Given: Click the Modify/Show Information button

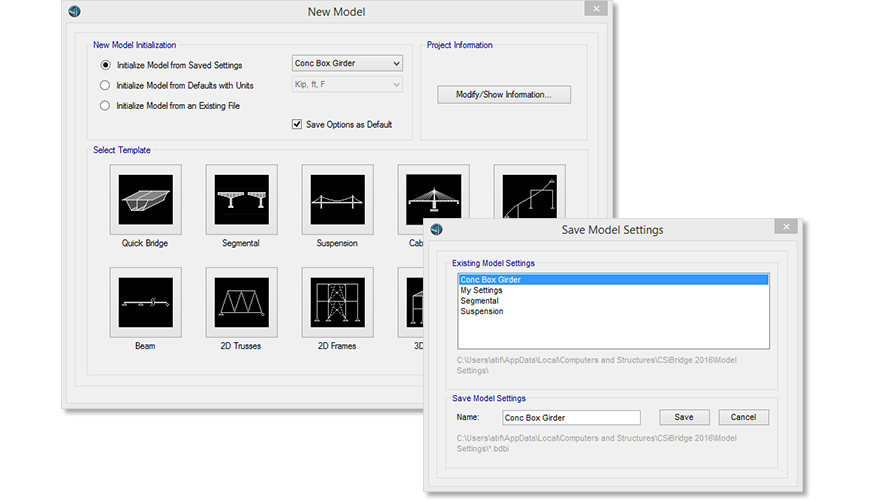Looking at the screenshot, I should click(504, 95).
